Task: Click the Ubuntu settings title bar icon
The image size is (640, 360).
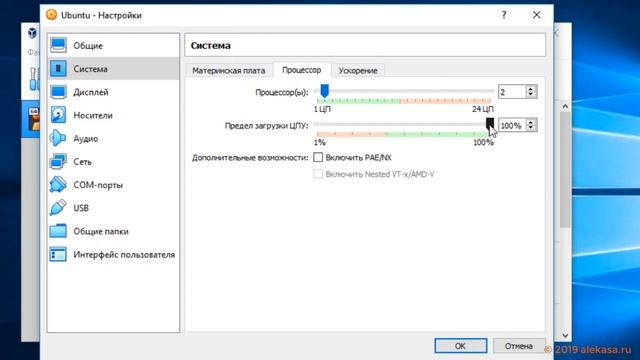Action: [51, 15]
